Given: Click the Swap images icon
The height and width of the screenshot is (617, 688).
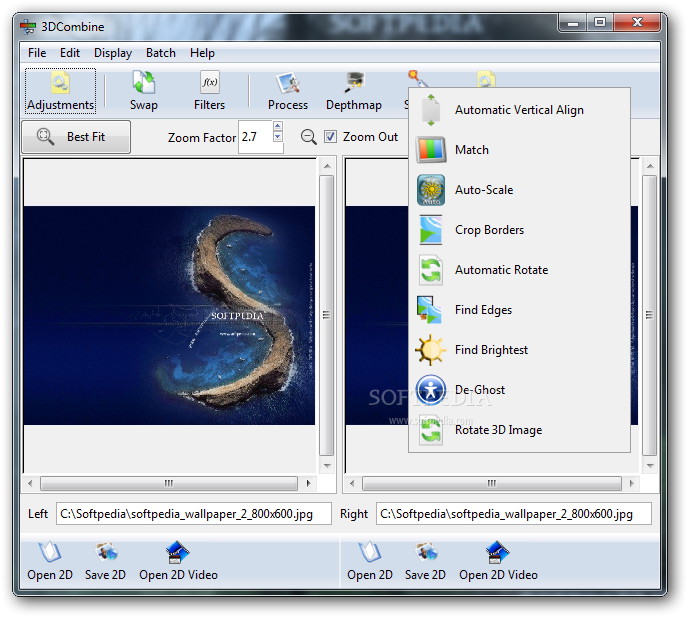Looking at the screenshot, I should click(143, 82).
